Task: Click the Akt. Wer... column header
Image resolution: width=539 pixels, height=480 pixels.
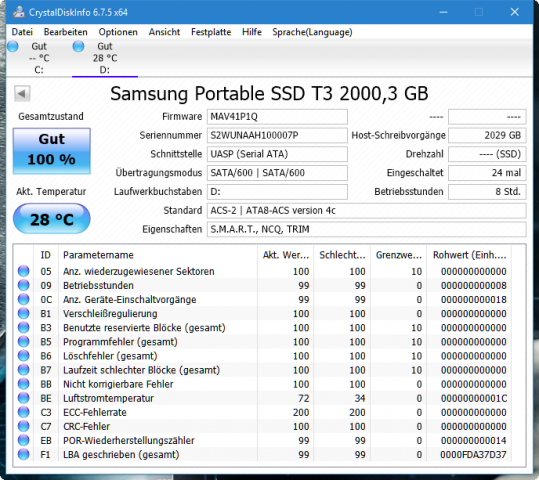Action: point(285,255)
